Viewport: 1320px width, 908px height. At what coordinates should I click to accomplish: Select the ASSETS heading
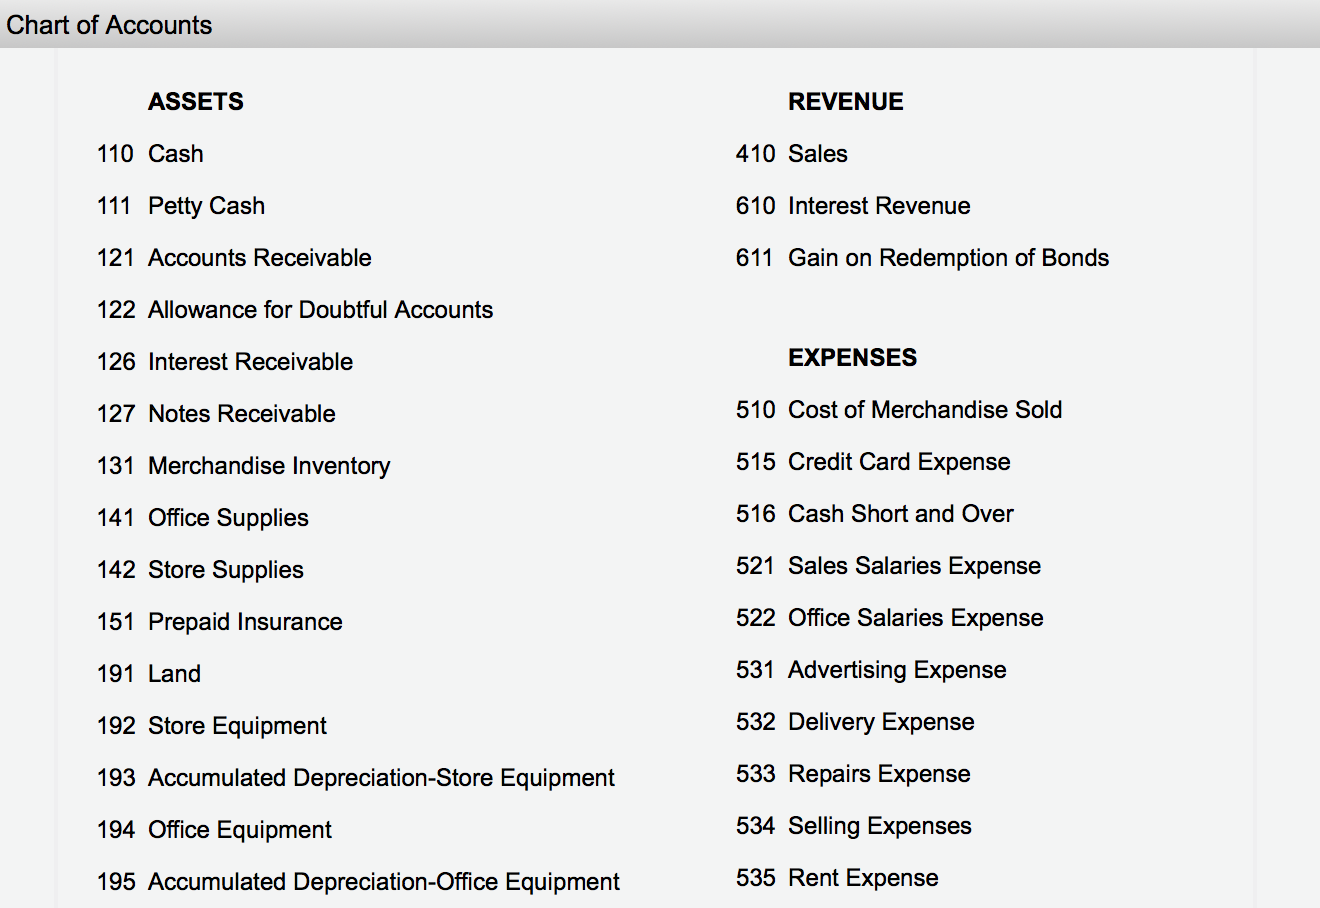pos(196,102)
